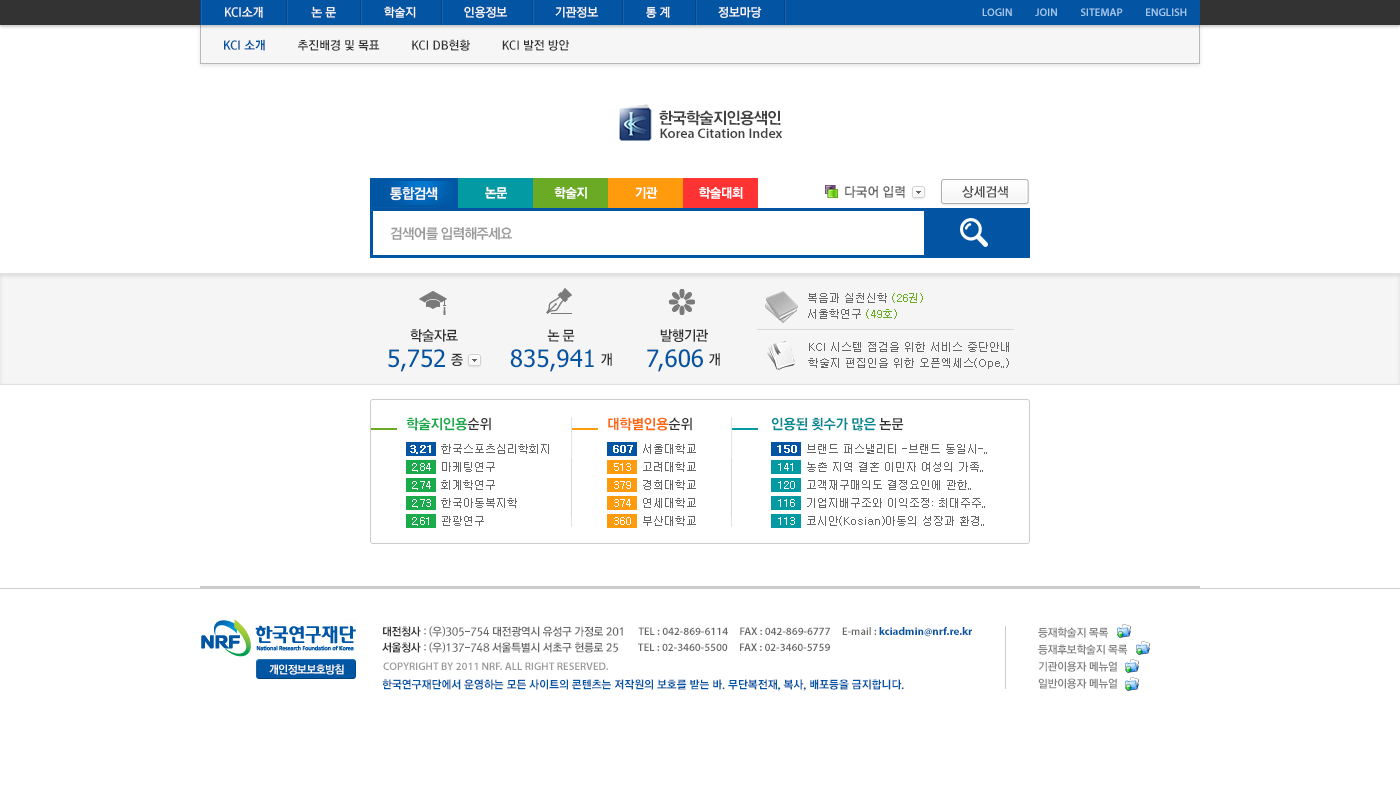This screenshot has height=800, width=1400.
Task: Click the 검색어를 입력해주세요 search field
Action: [648, 233]
